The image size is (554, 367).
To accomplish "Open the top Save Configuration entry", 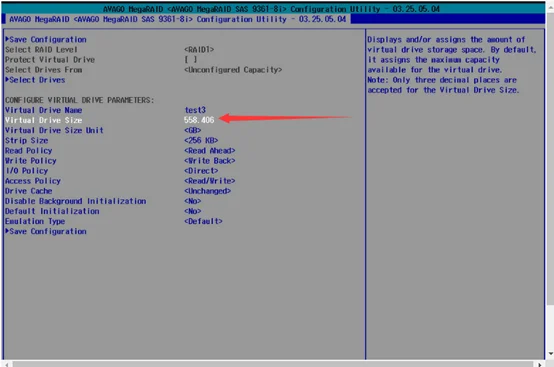I will coord(46,40).
